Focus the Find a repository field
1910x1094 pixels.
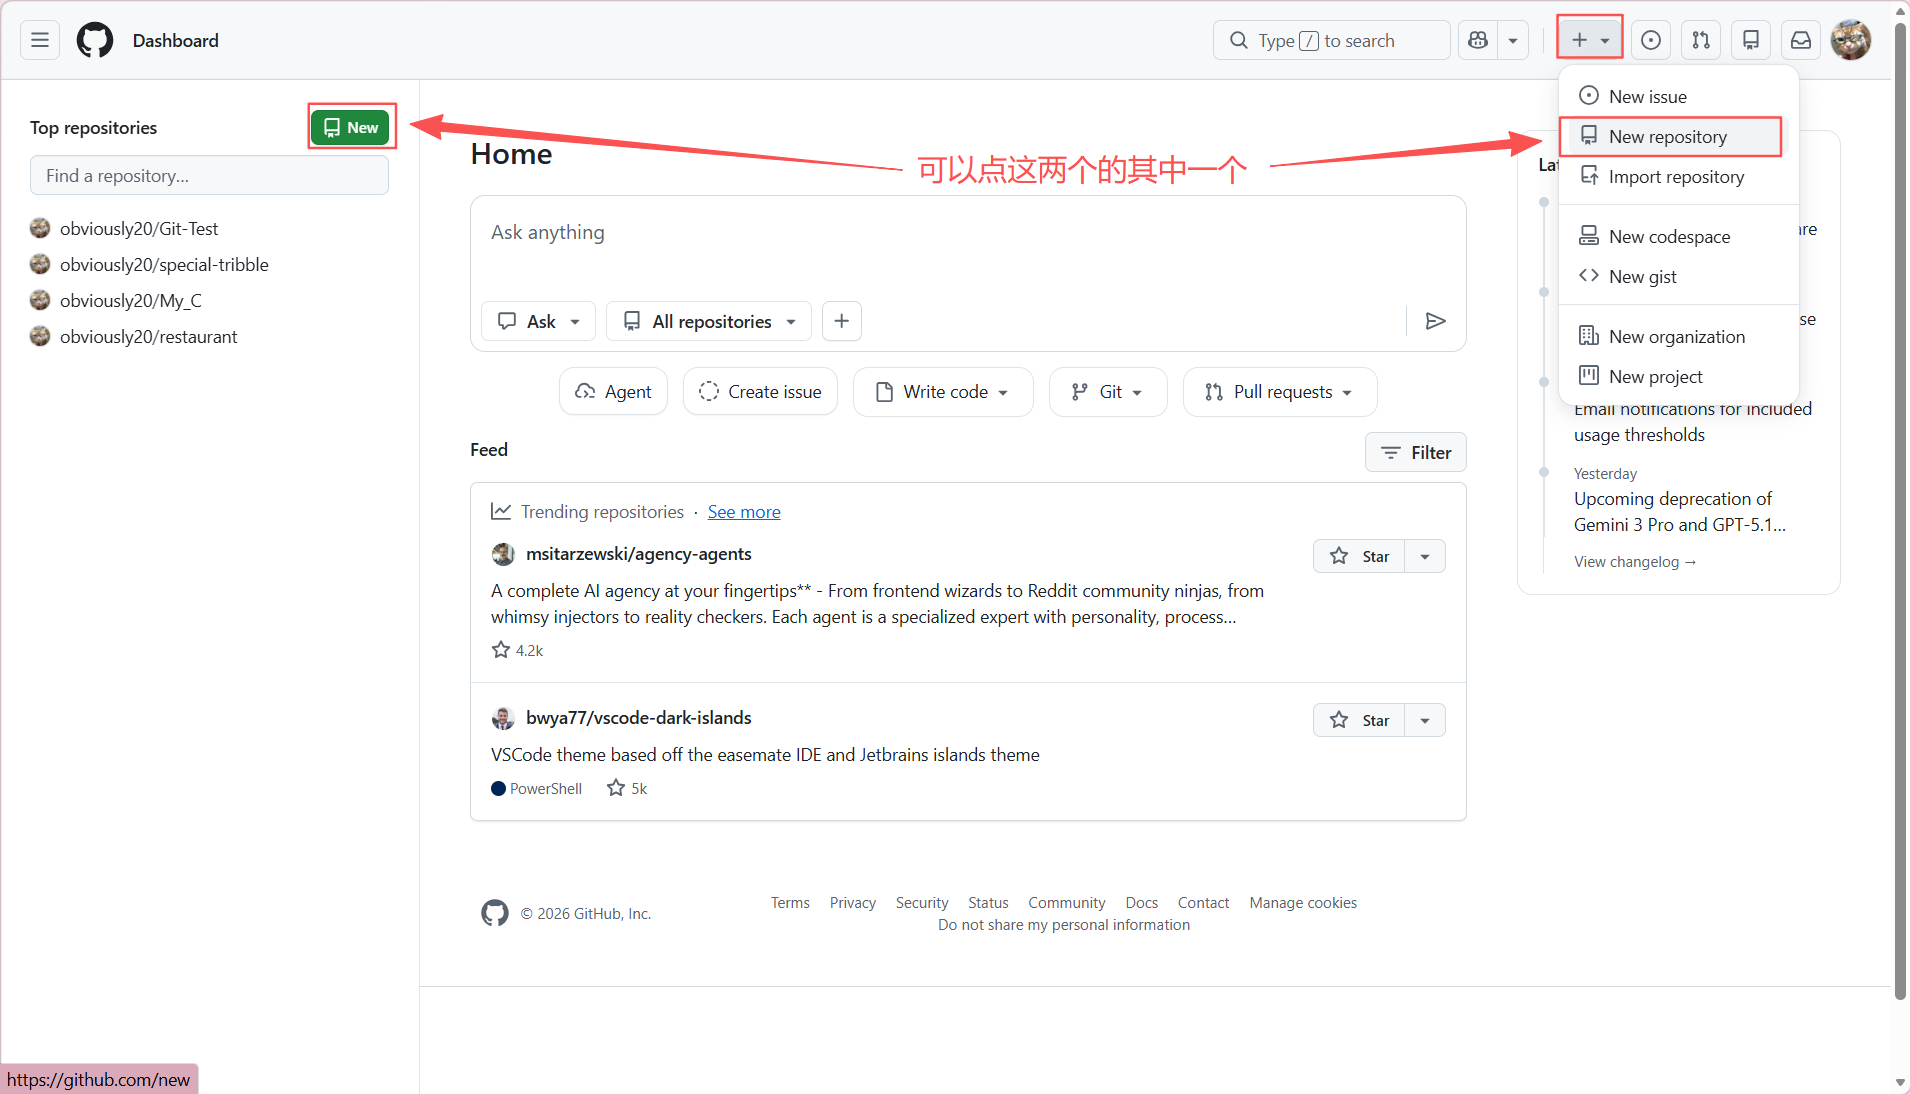click(209, 175)
